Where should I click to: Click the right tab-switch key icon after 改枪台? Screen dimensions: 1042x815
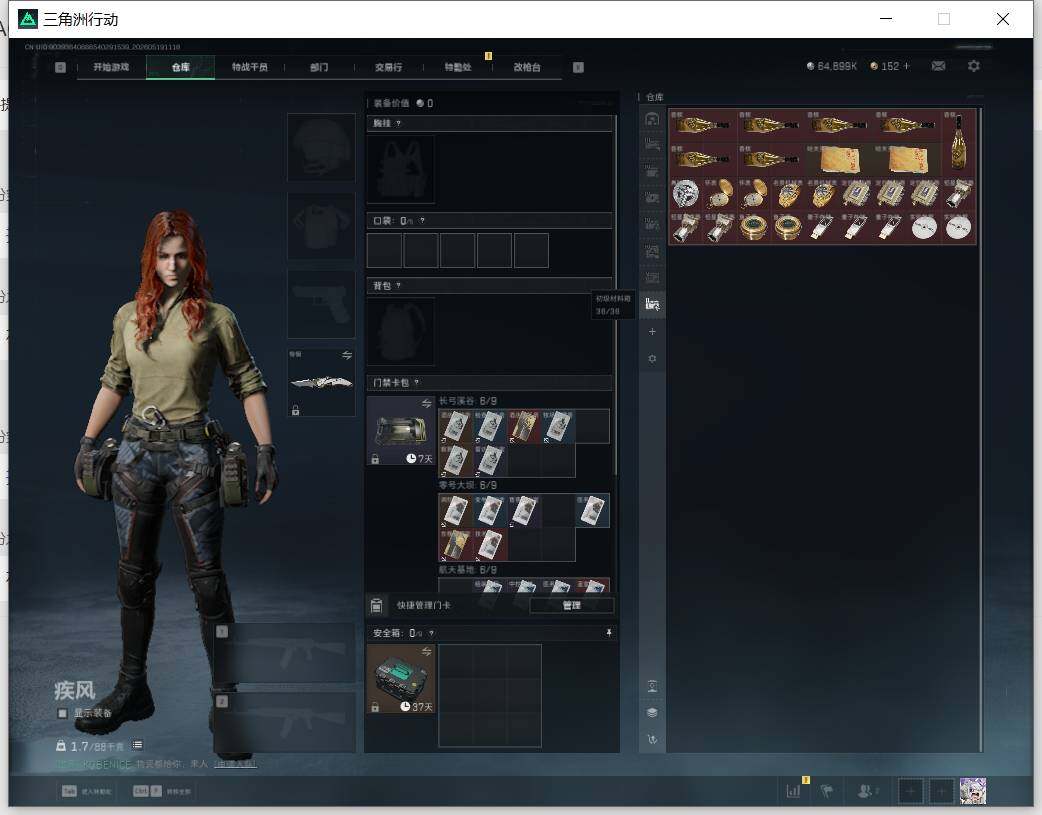pos(578,67)
